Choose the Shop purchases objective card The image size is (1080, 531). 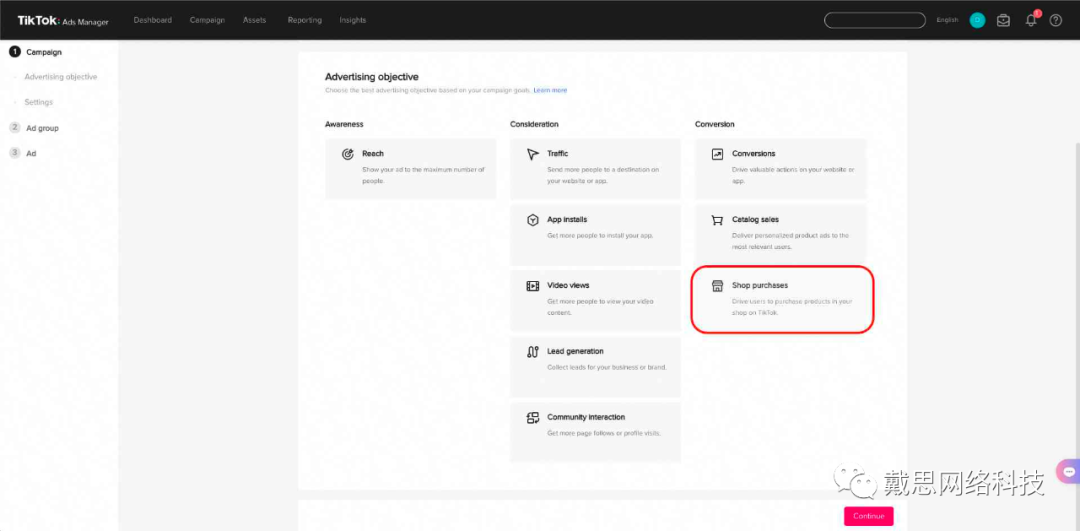pyautogui.click(x=782, y=300)
